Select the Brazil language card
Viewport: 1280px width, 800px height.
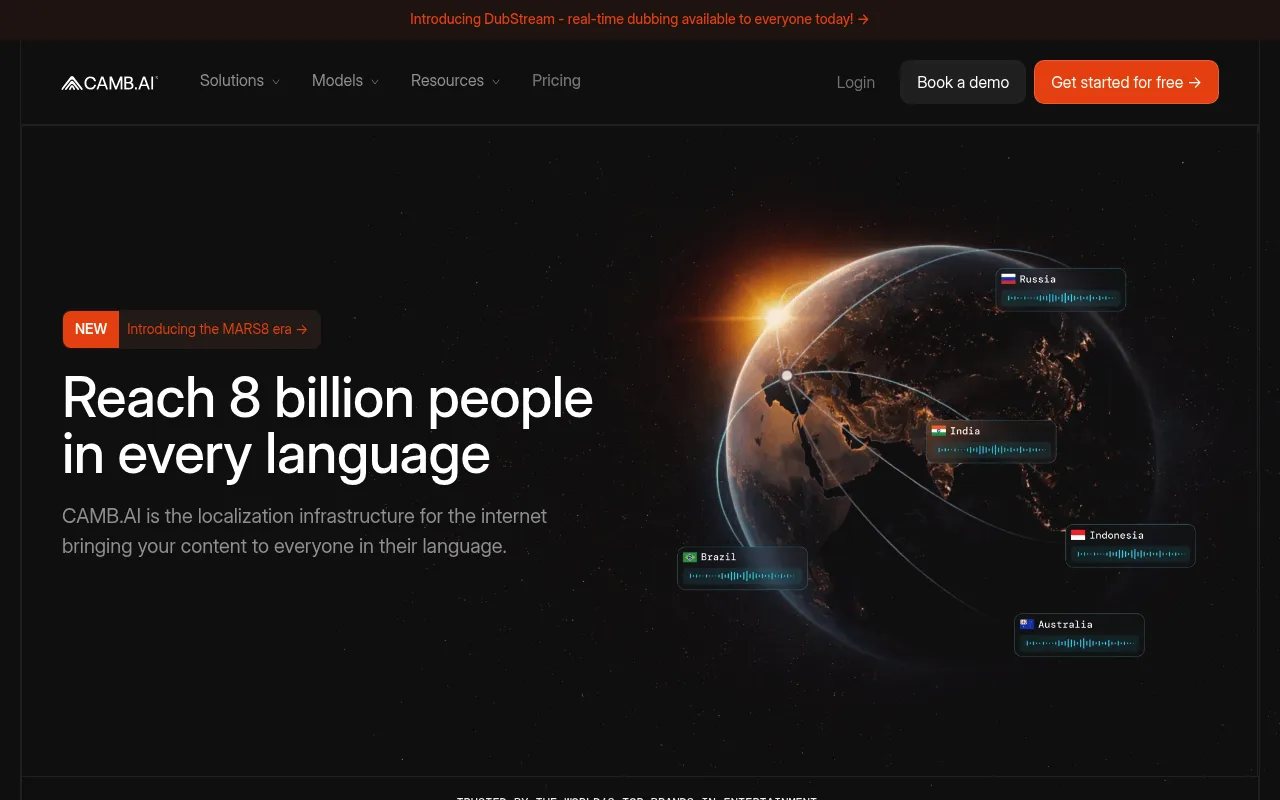(743, 567)
